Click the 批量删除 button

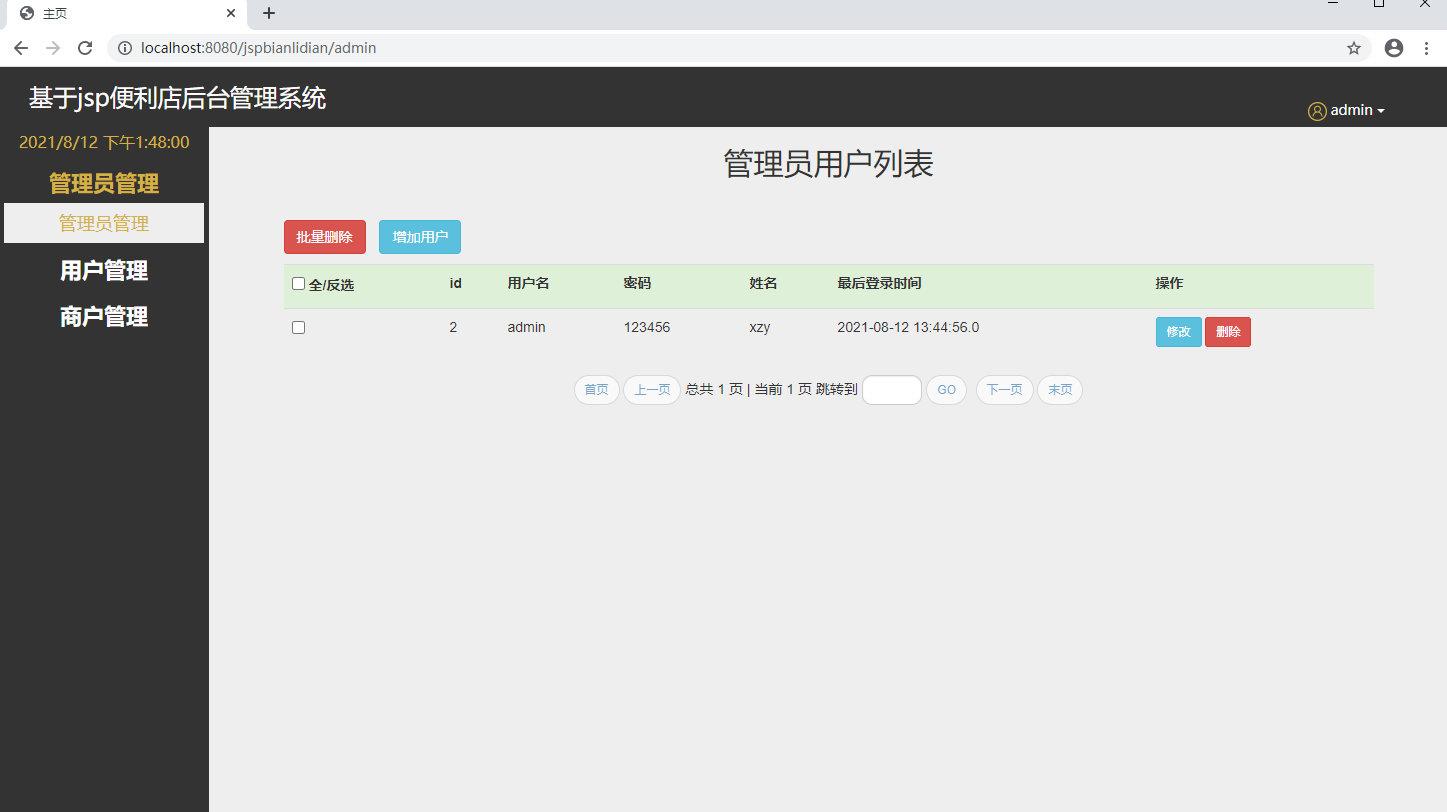coord(324,237)
